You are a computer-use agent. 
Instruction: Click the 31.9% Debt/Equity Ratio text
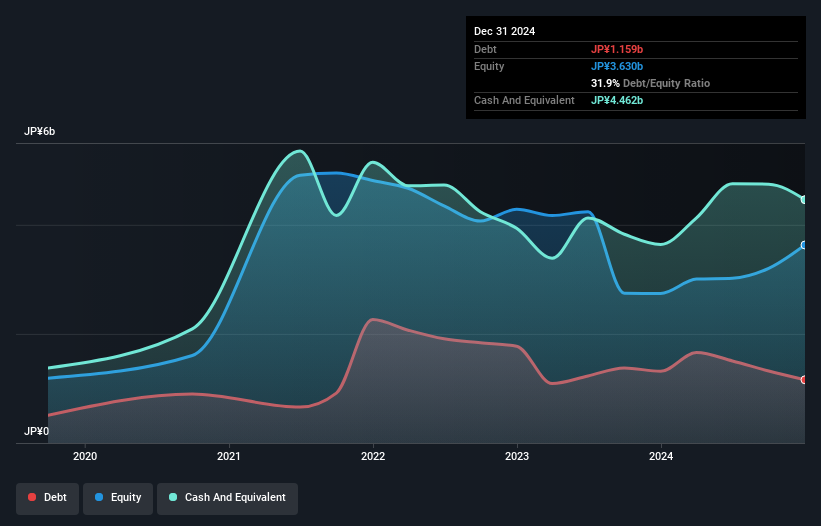point(650,83)
